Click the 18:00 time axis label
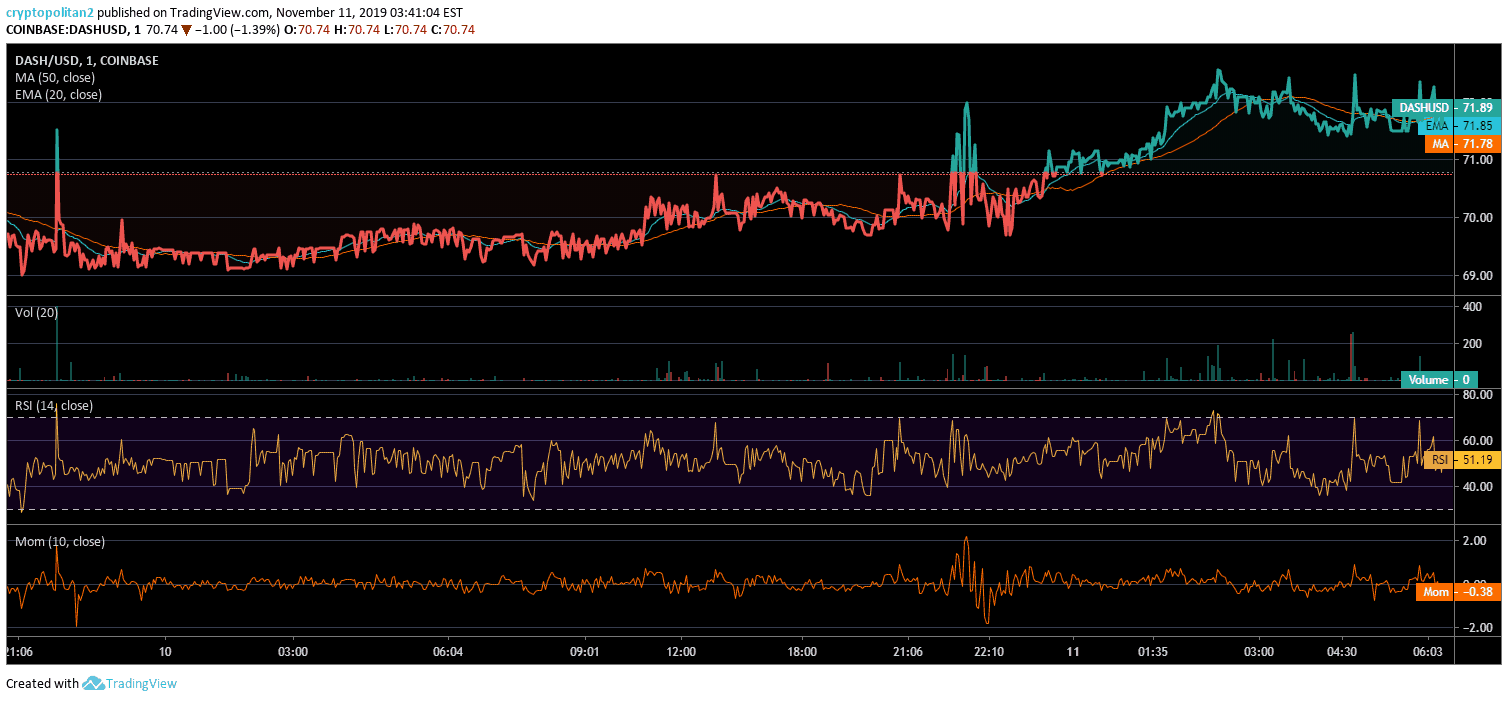Image resolution: width=1508 pixels, height=701 pixels. (802, 652)
